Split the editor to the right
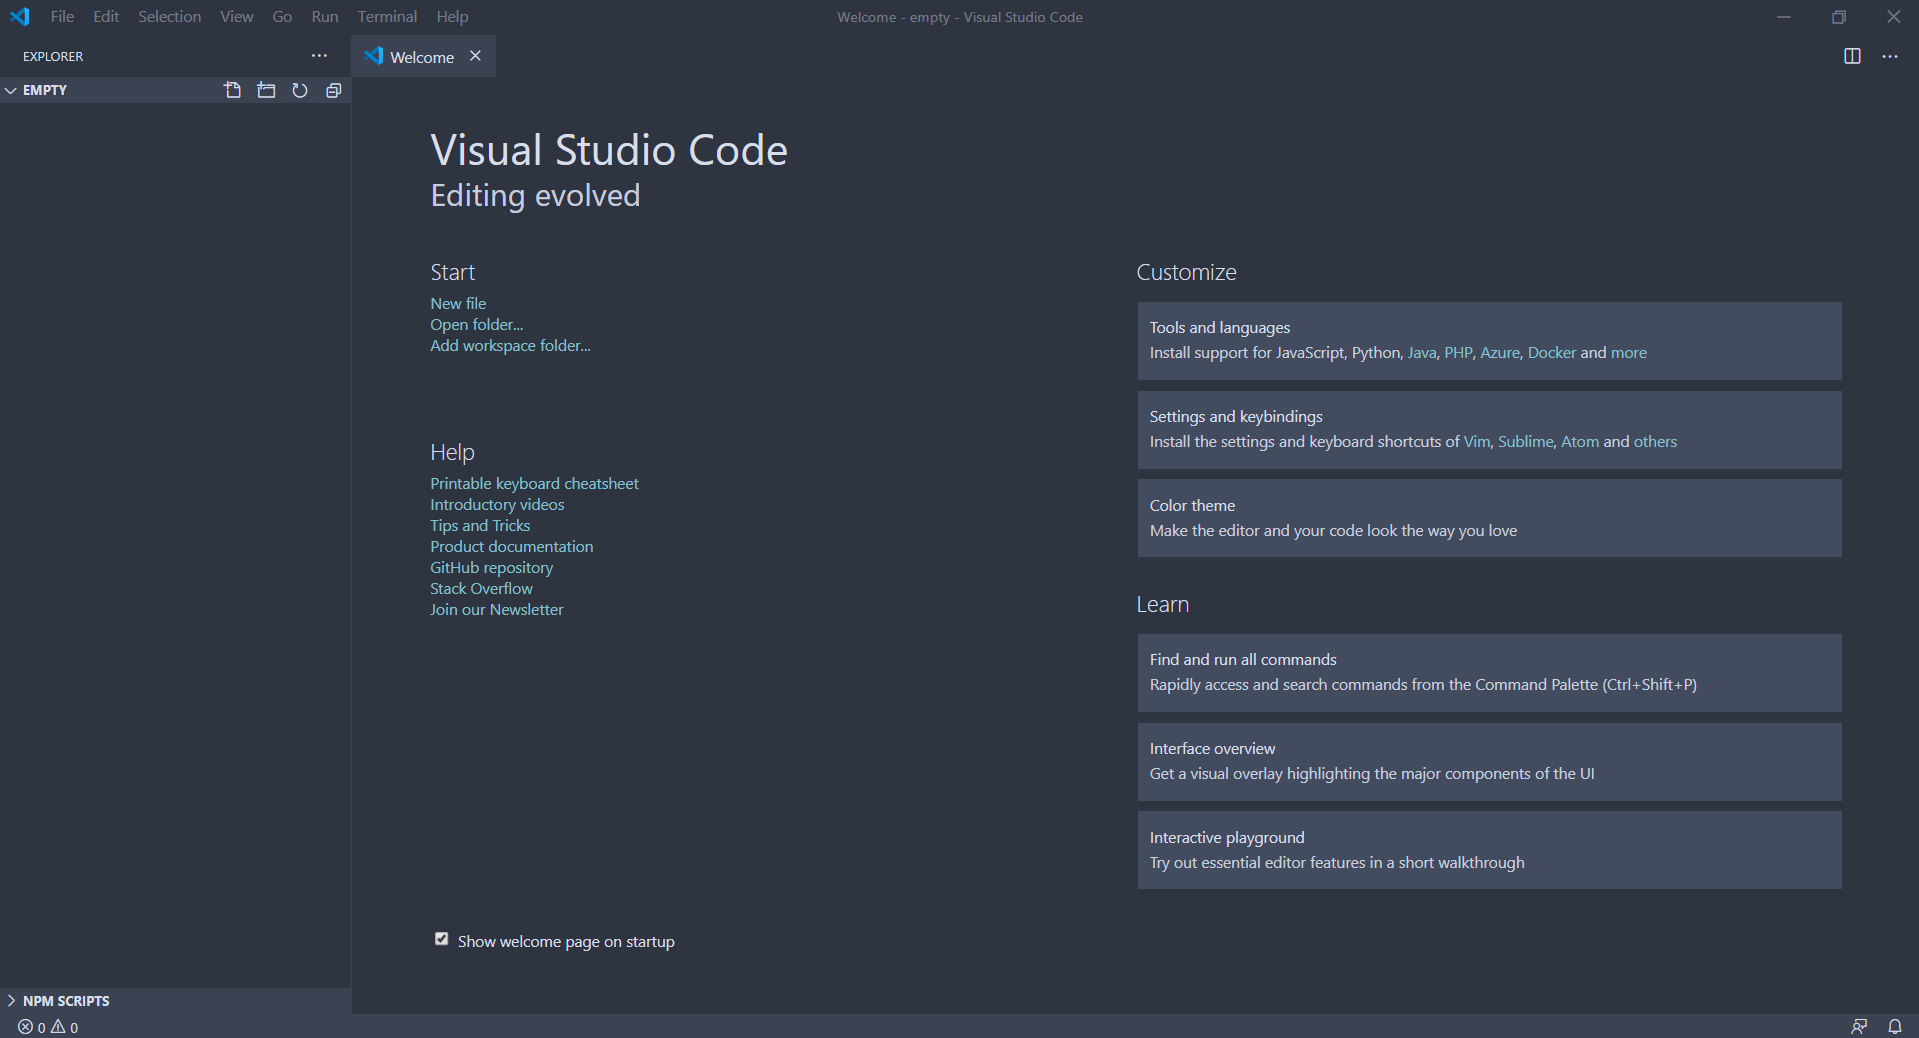1919x1038 pixels. pyautogui.click(x=1852, y=56)
